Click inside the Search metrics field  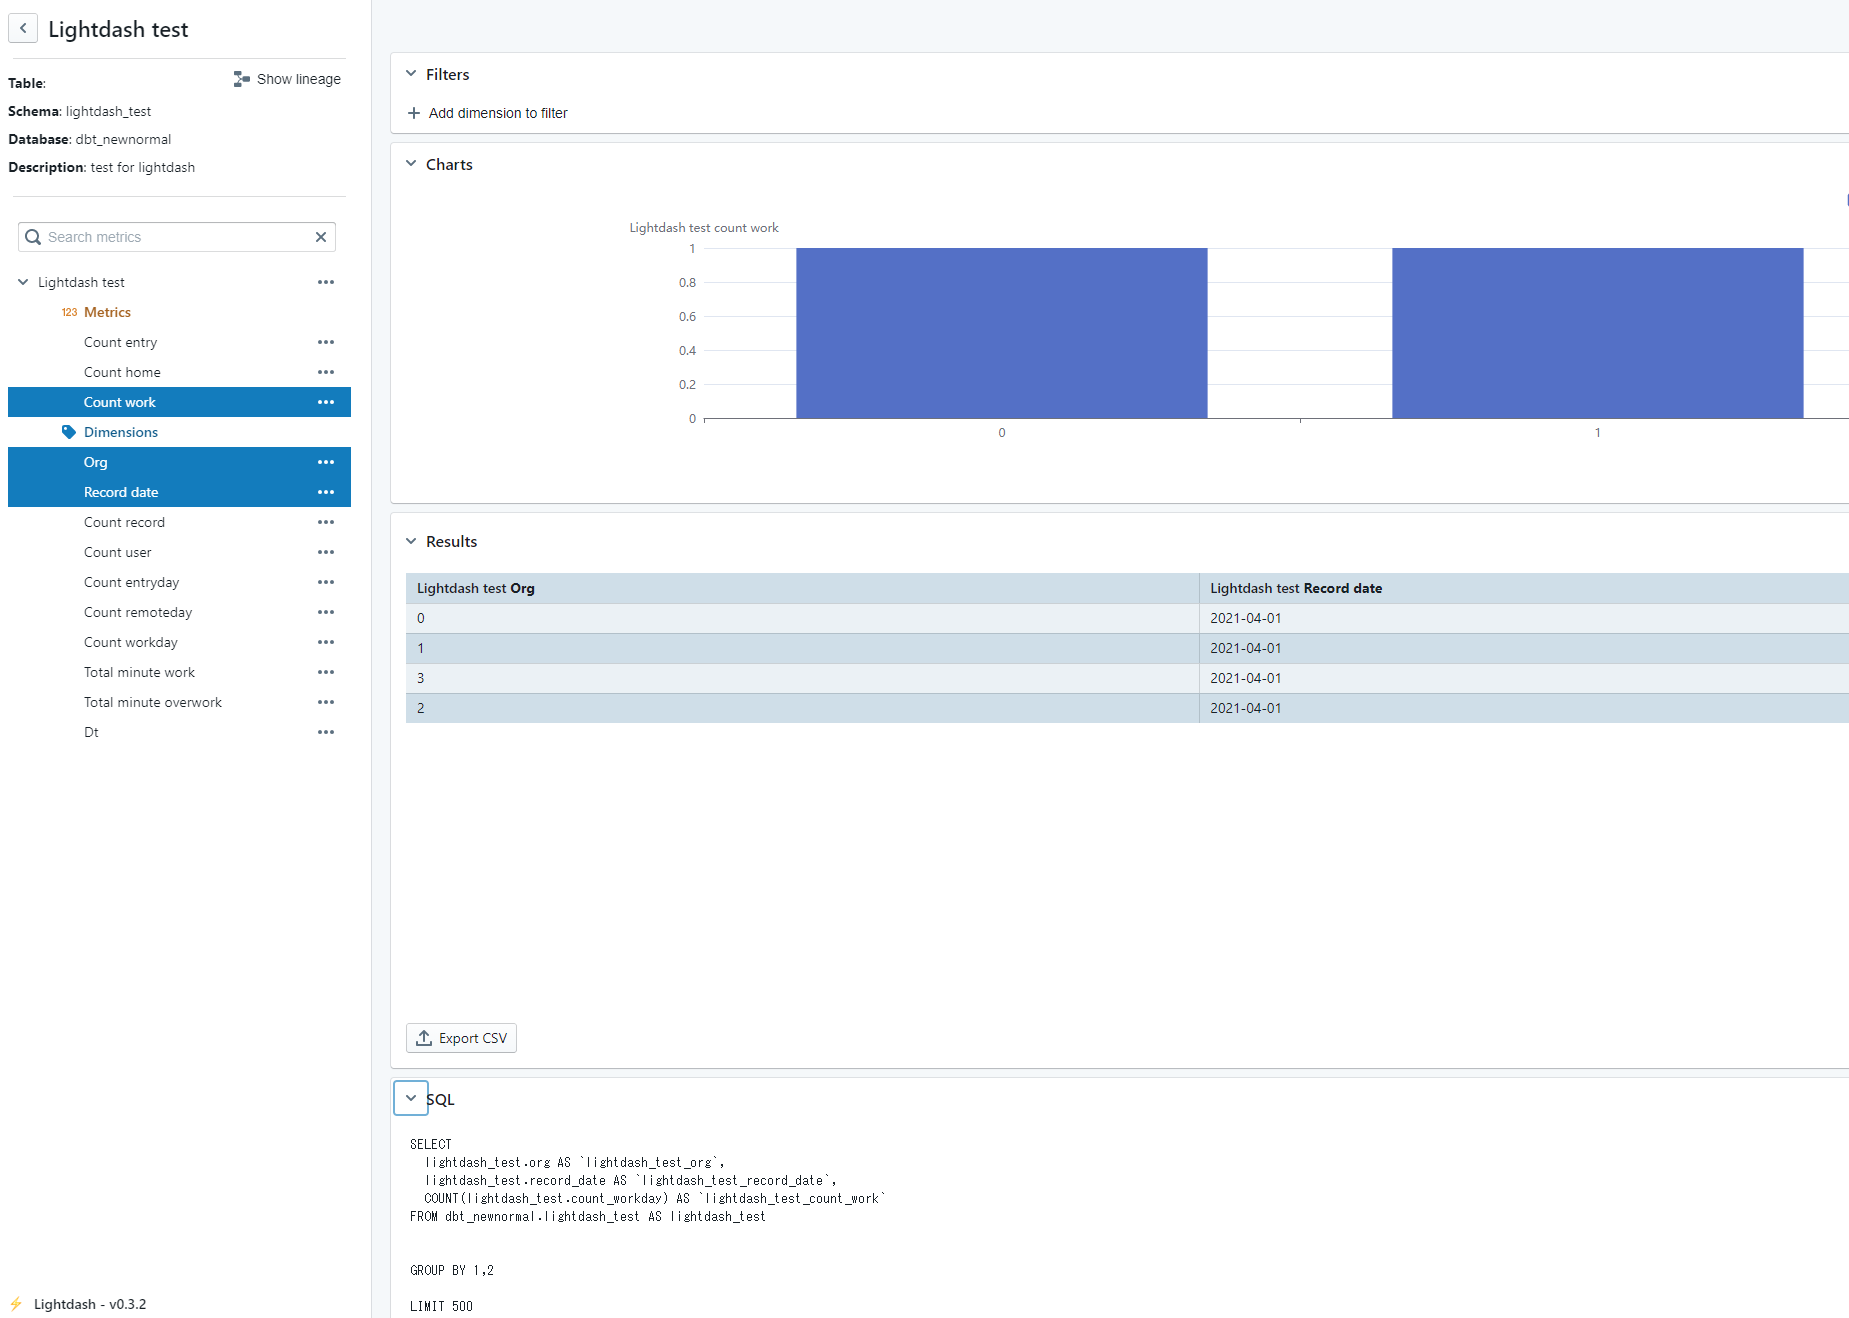170,237
